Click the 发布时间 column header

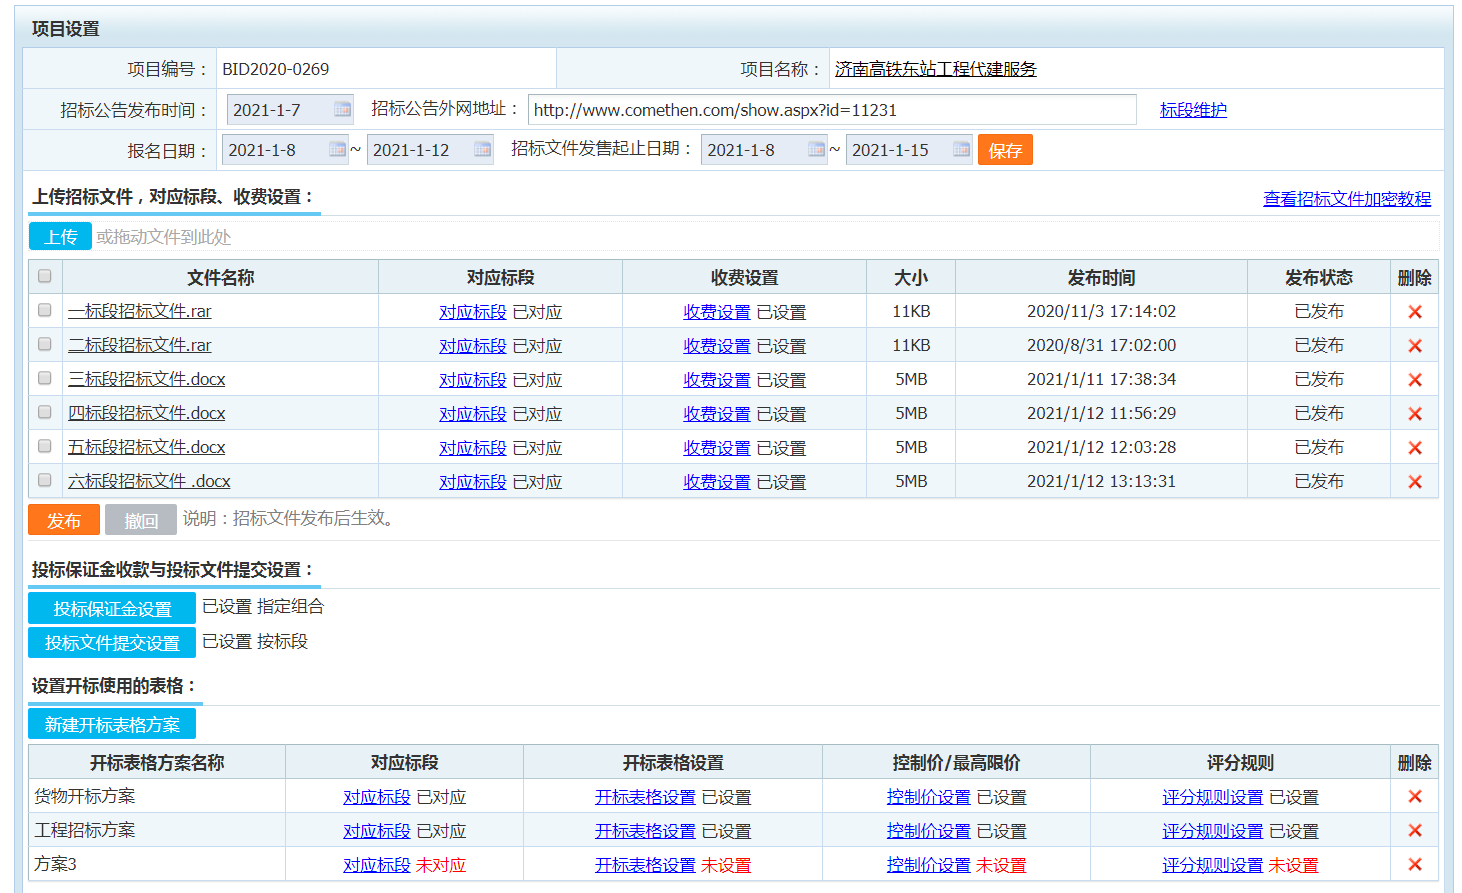(1101, 277)
